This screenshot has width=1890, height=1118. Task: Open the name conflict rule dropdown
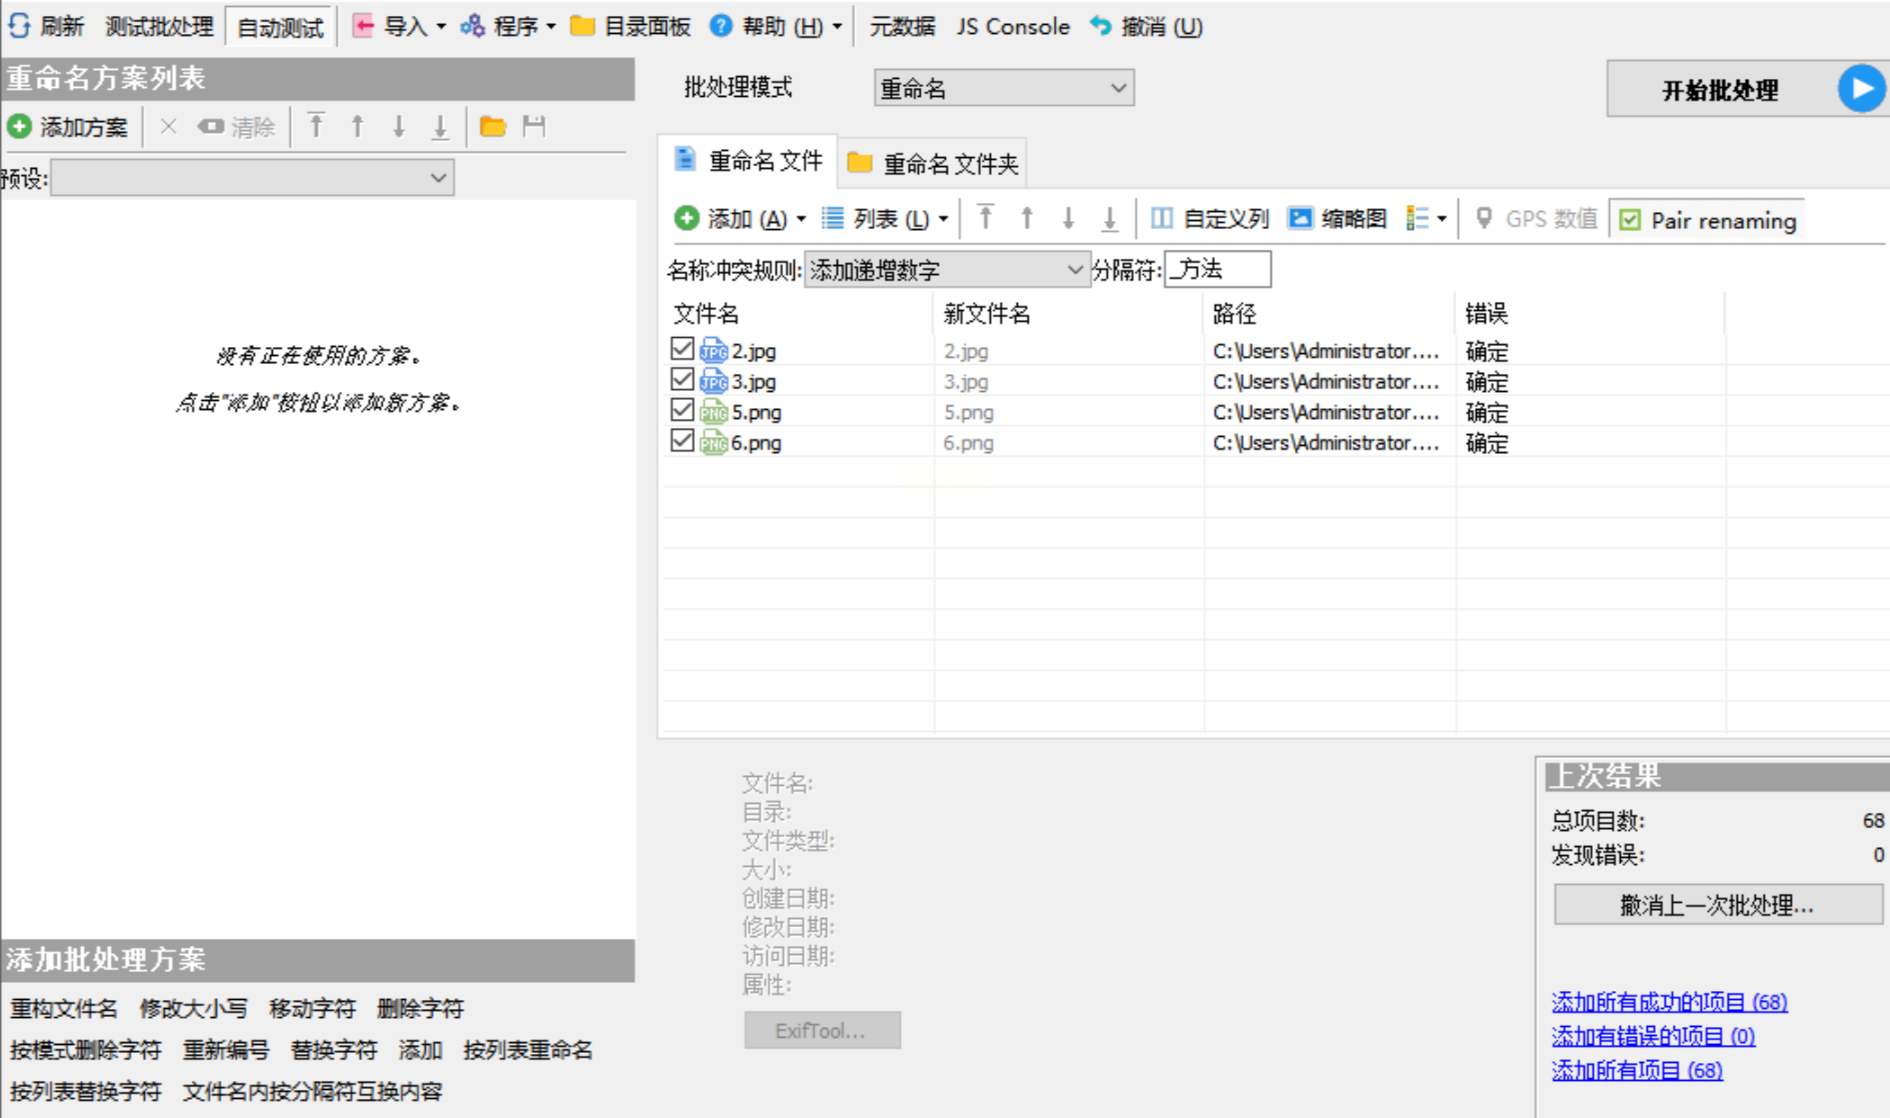click(945, 270)
